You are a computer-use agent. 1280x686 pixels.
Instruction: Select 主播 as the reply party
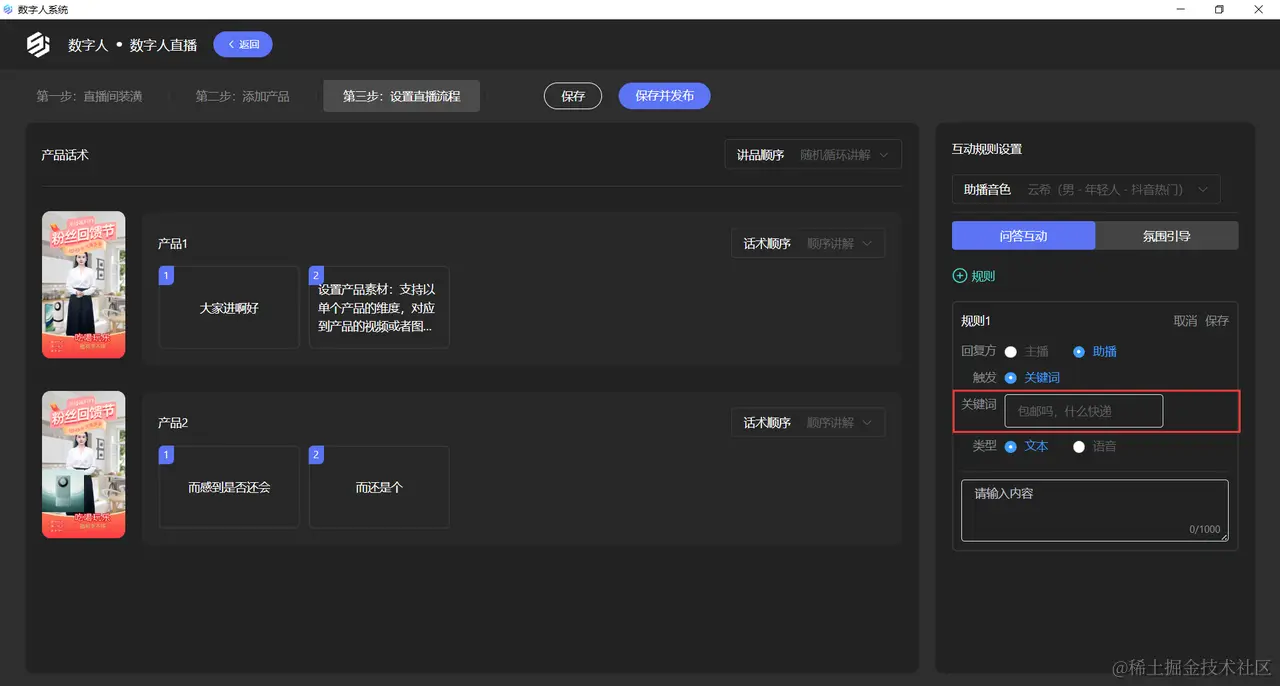tap(1026, 352)
